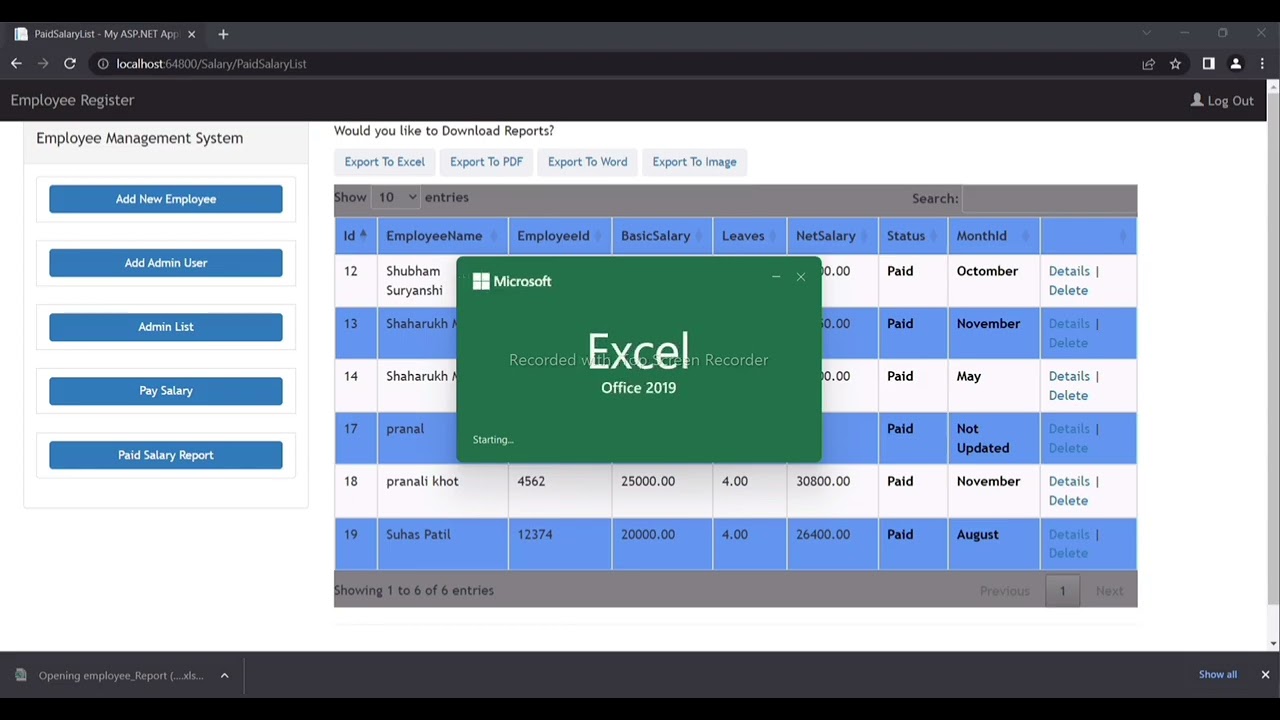Click the browser back arrow
Image resolution: width=1280 pixels, height=720 pixels.
coord(16,63)
